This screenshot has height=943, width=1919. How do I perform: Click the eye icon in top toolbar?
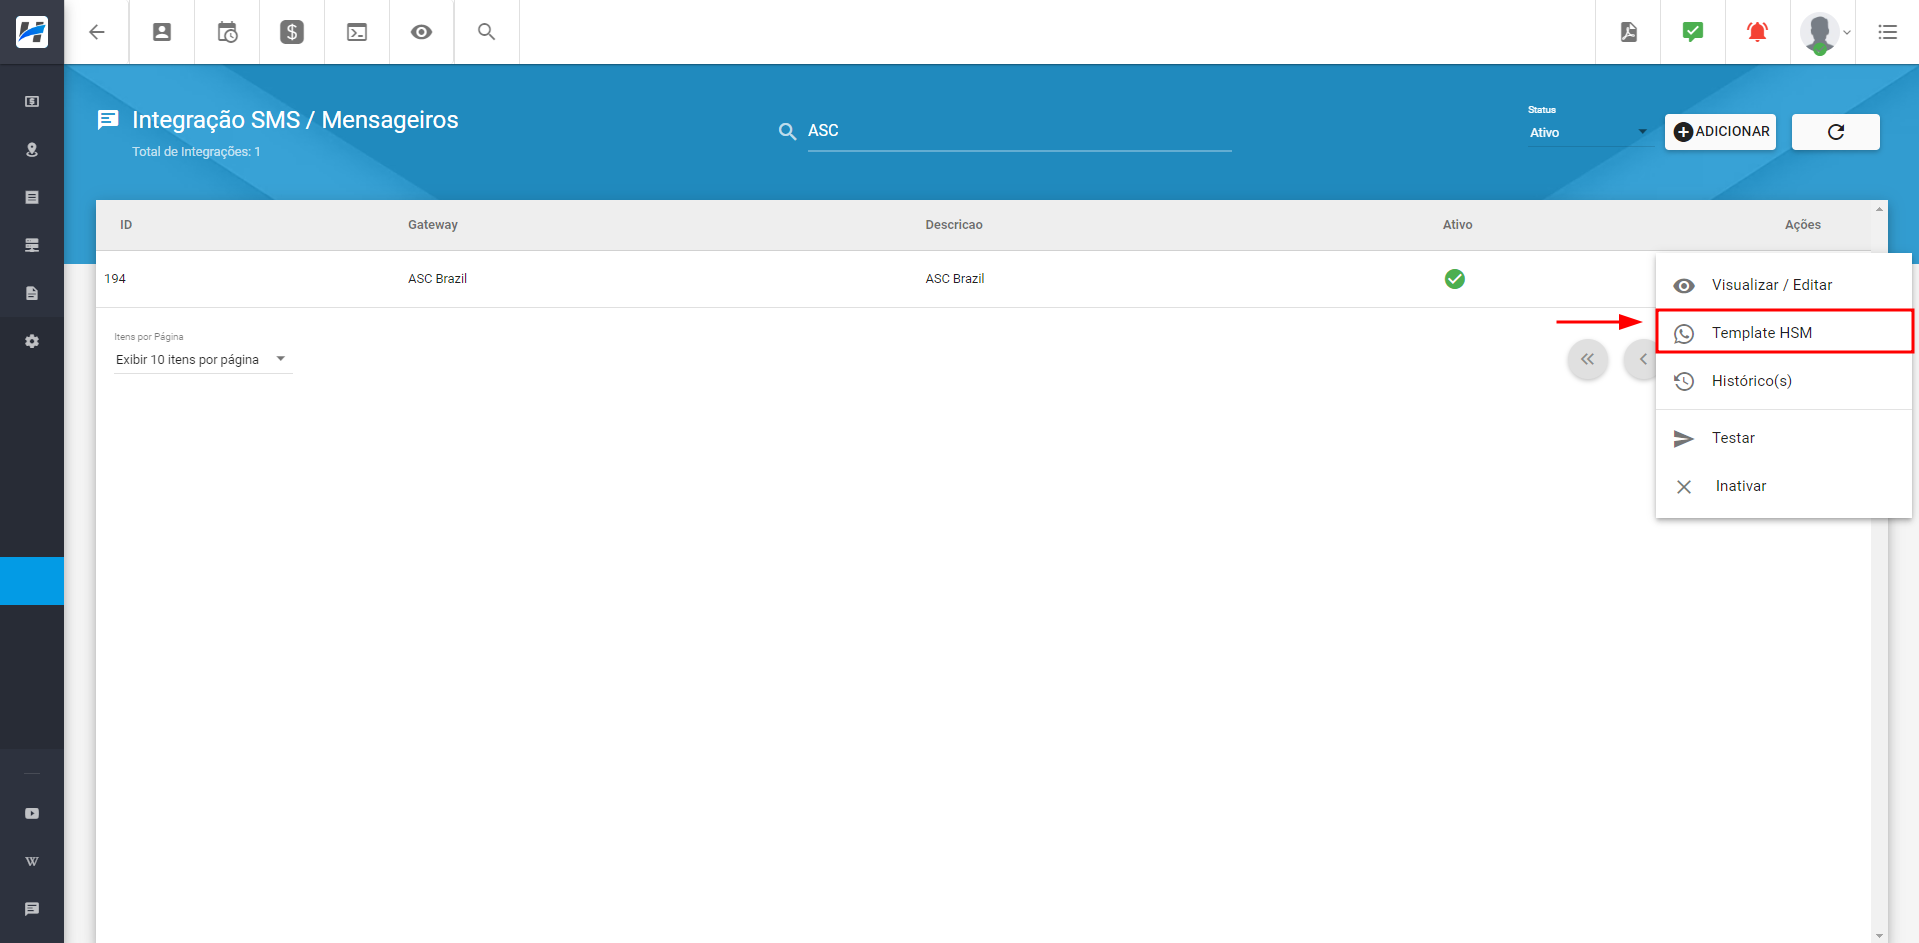(422, 32)
